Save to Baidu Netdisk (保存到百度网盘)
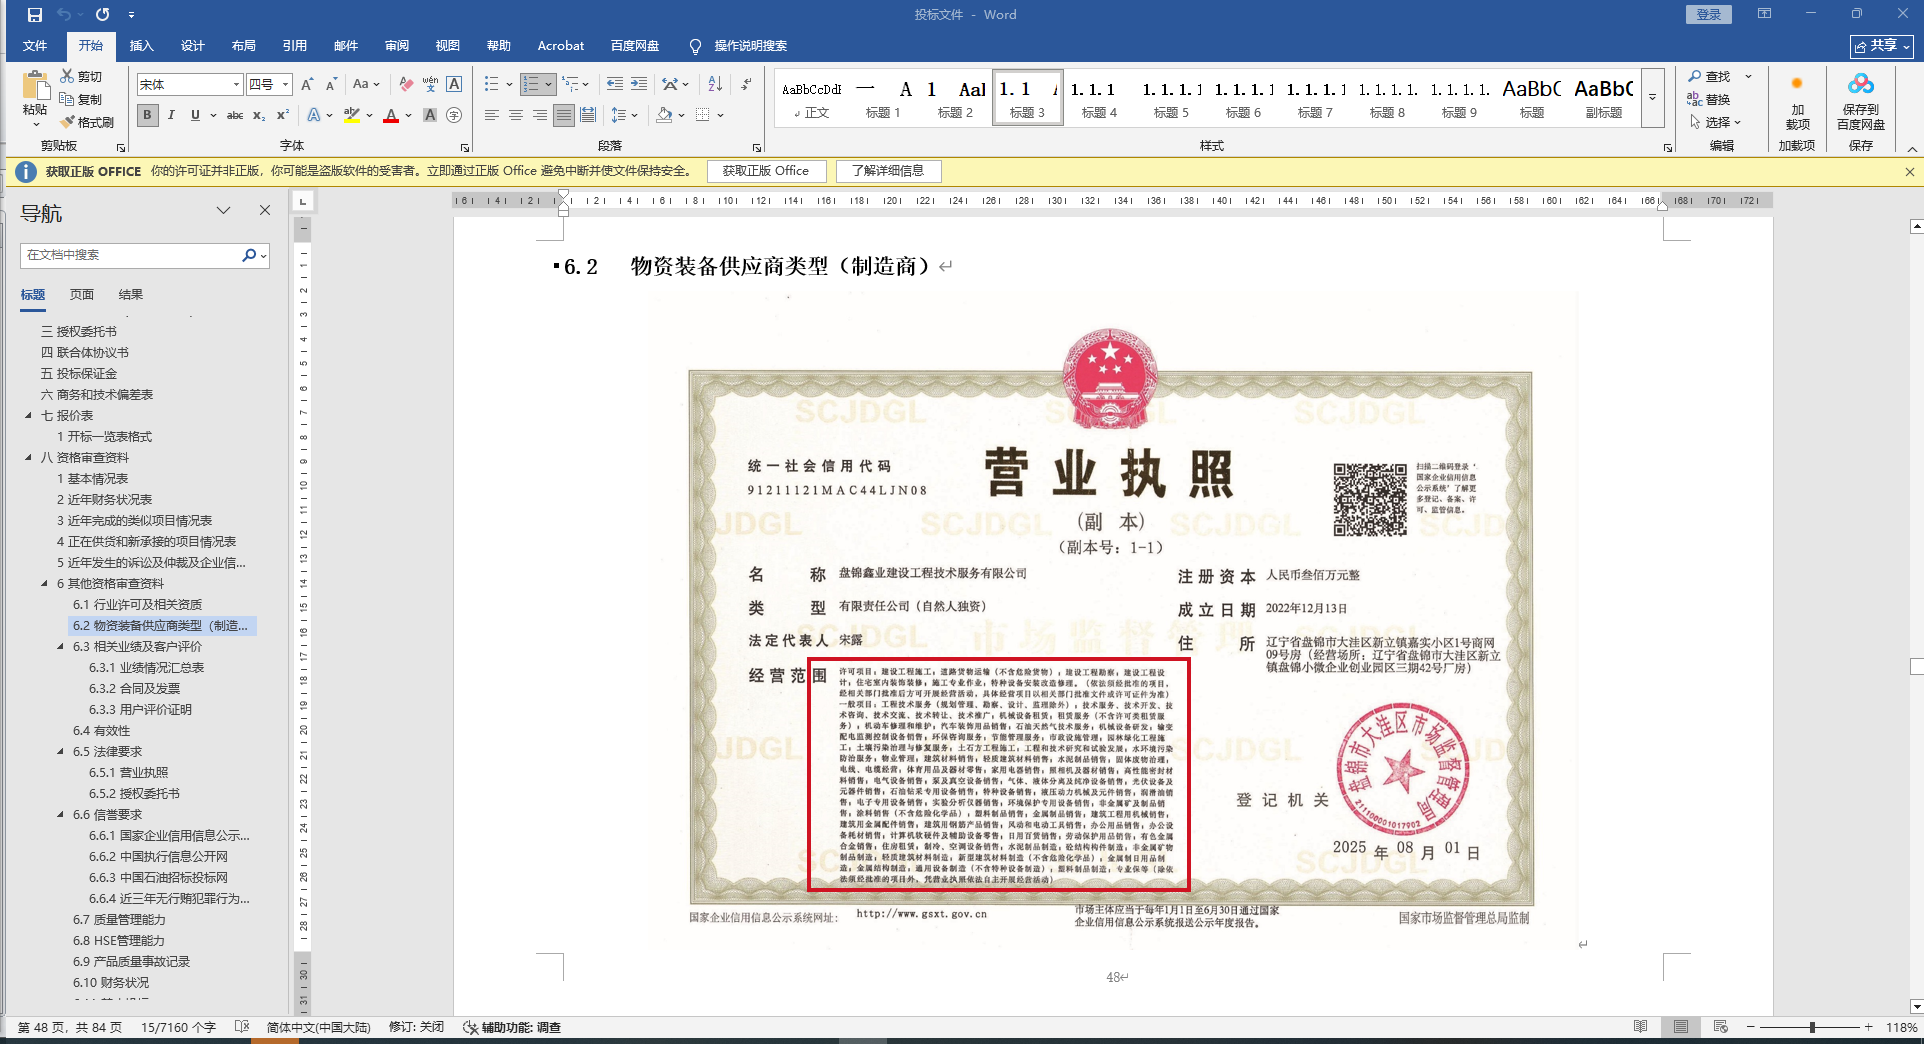The width and height of the screenshot is (1924, 1044). click(1860, 101)
